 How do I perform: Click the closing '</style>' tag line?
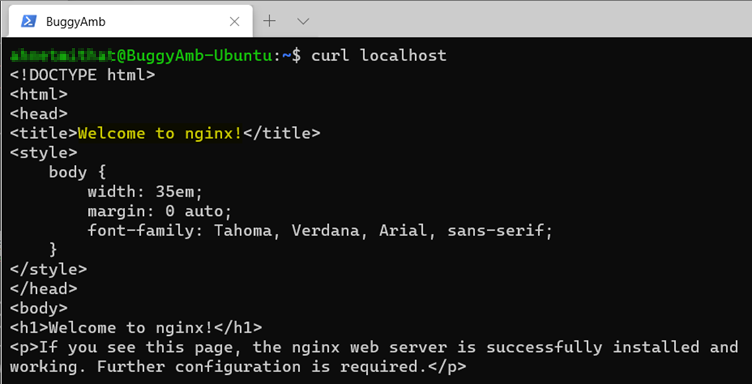(x=48, y=269)
